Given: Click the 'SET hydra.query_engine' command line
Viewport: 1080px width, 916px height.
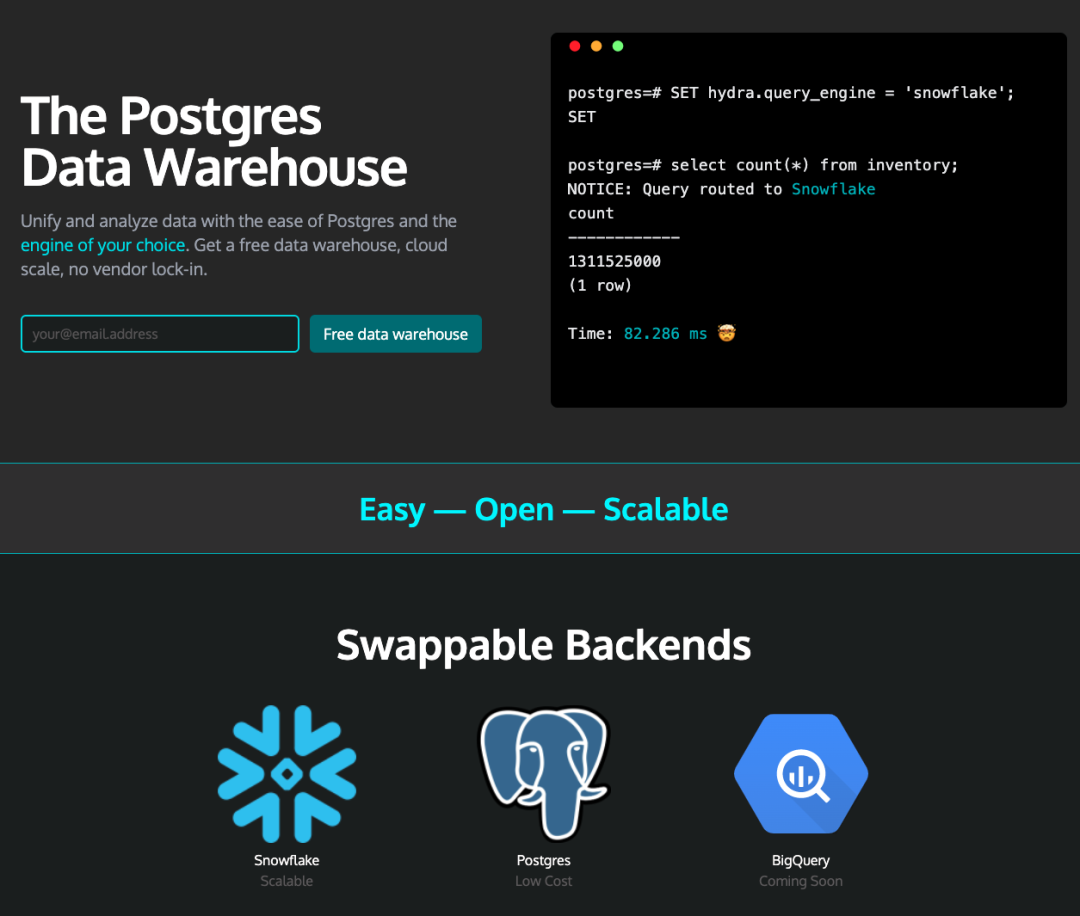Looking at the screenshot, I should click(x=791, y=92).
